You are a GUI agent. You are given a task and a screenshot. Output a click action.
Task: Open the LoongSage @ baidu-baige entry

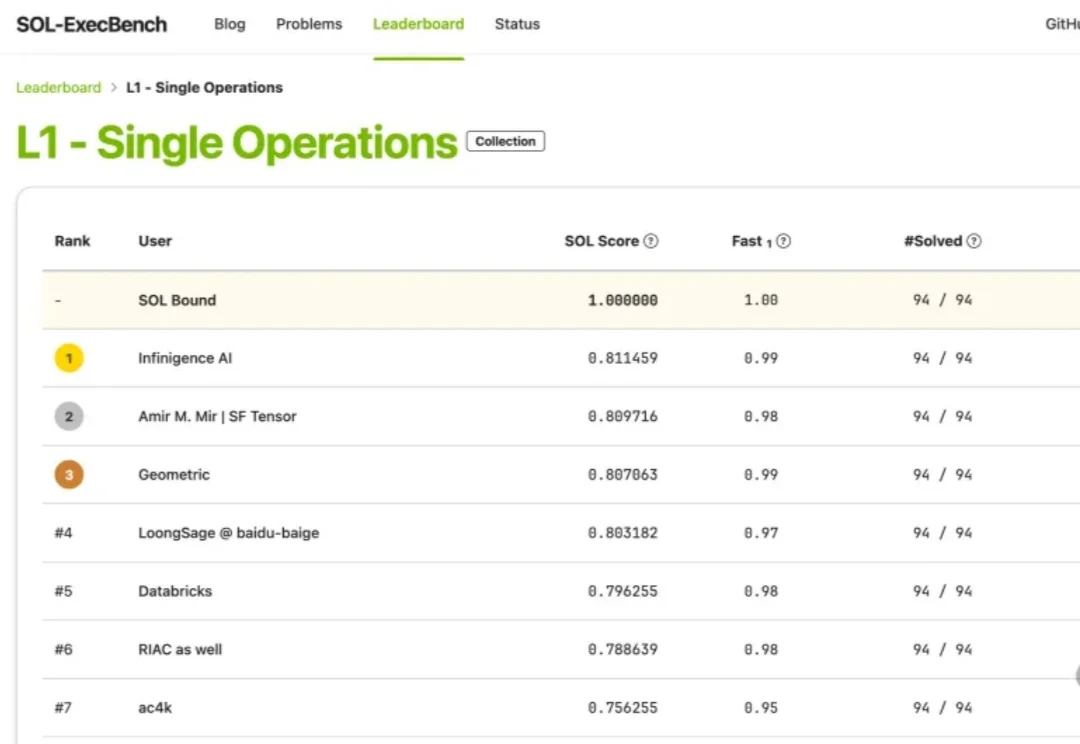click(x=229, y=533)
